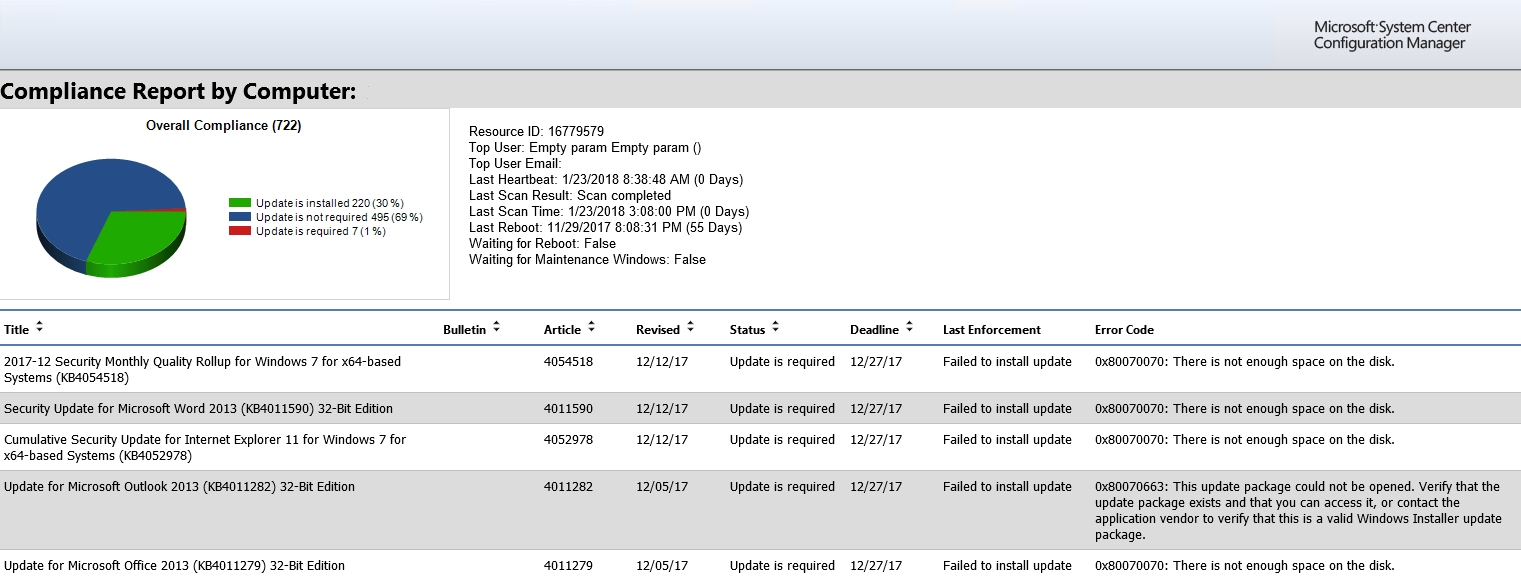1521x576 pixels.
Task: Click the 'Overall Compliance (722)' chart title
Action: (224, 126)
